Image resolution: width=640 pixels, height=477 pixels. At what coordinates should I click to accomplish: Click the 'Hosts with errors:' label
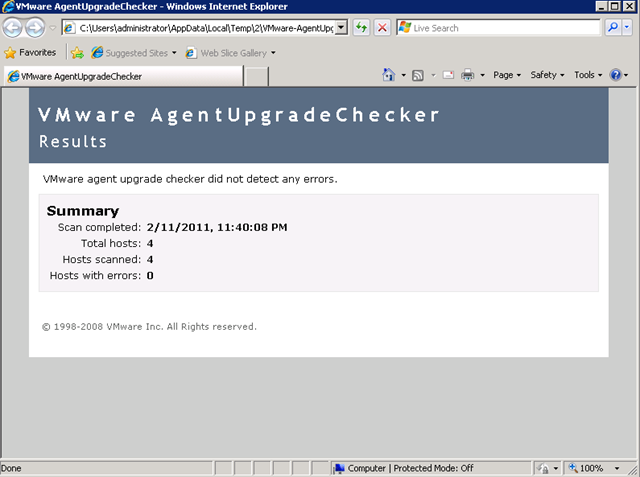96,275
